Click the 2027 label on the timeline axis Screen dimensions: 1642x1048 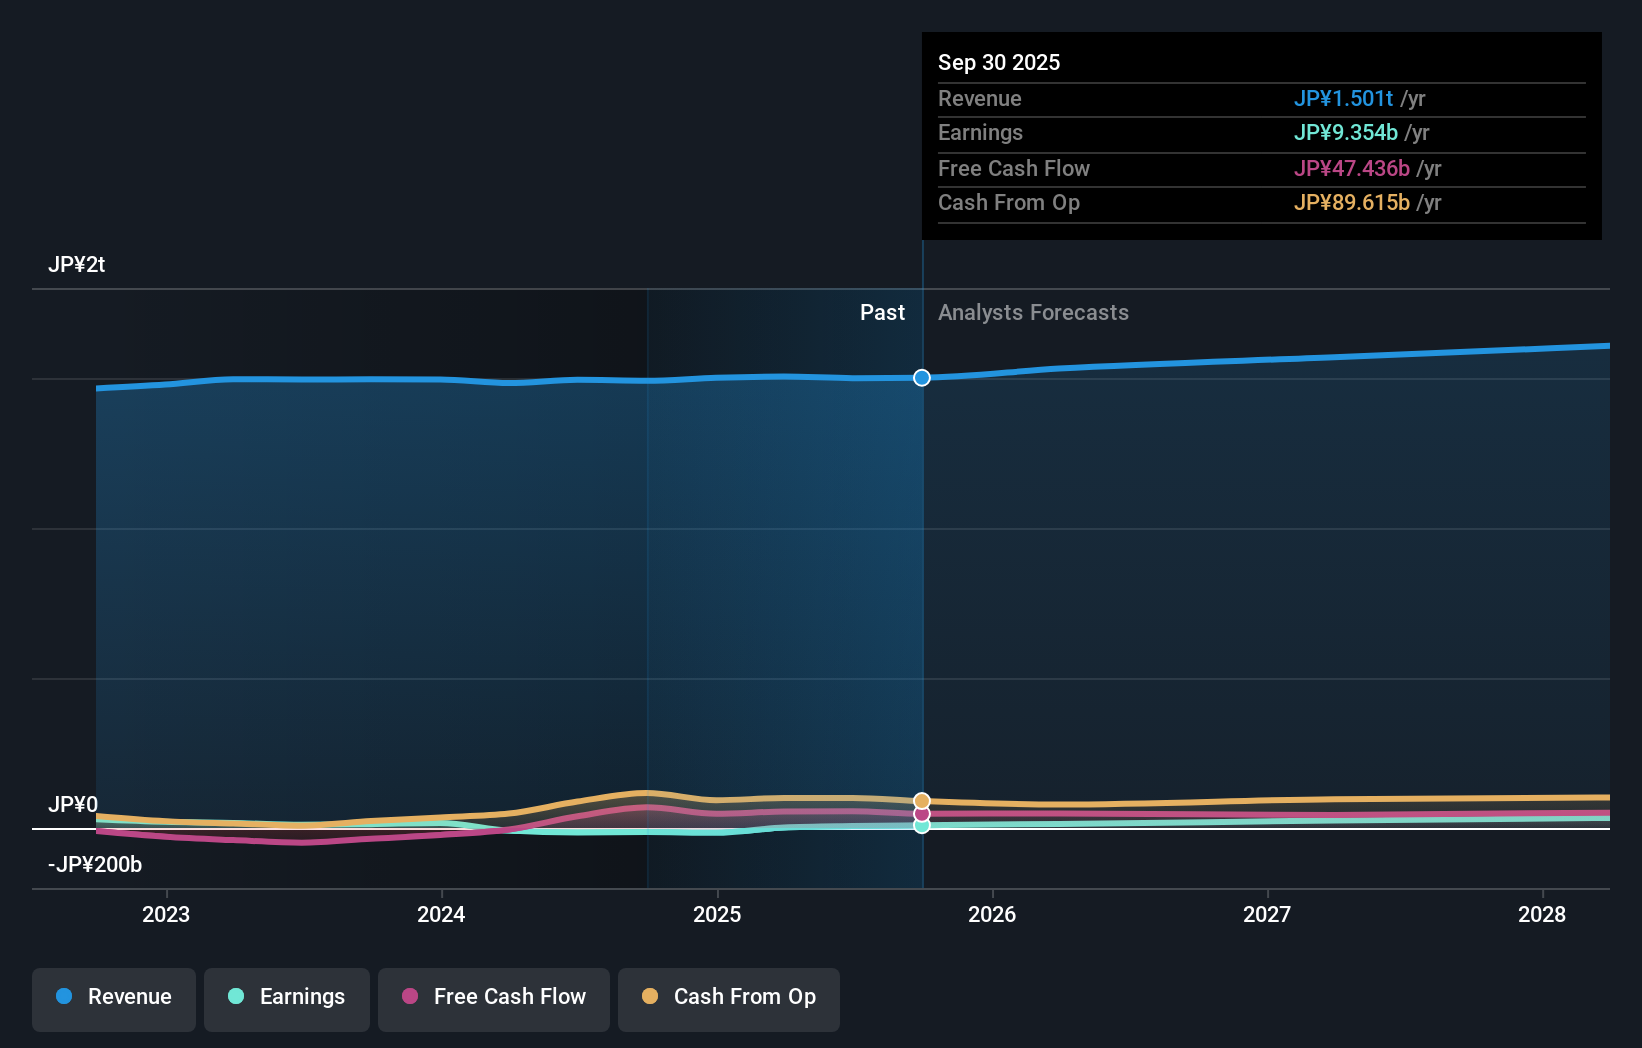(x=1266, y=914)
